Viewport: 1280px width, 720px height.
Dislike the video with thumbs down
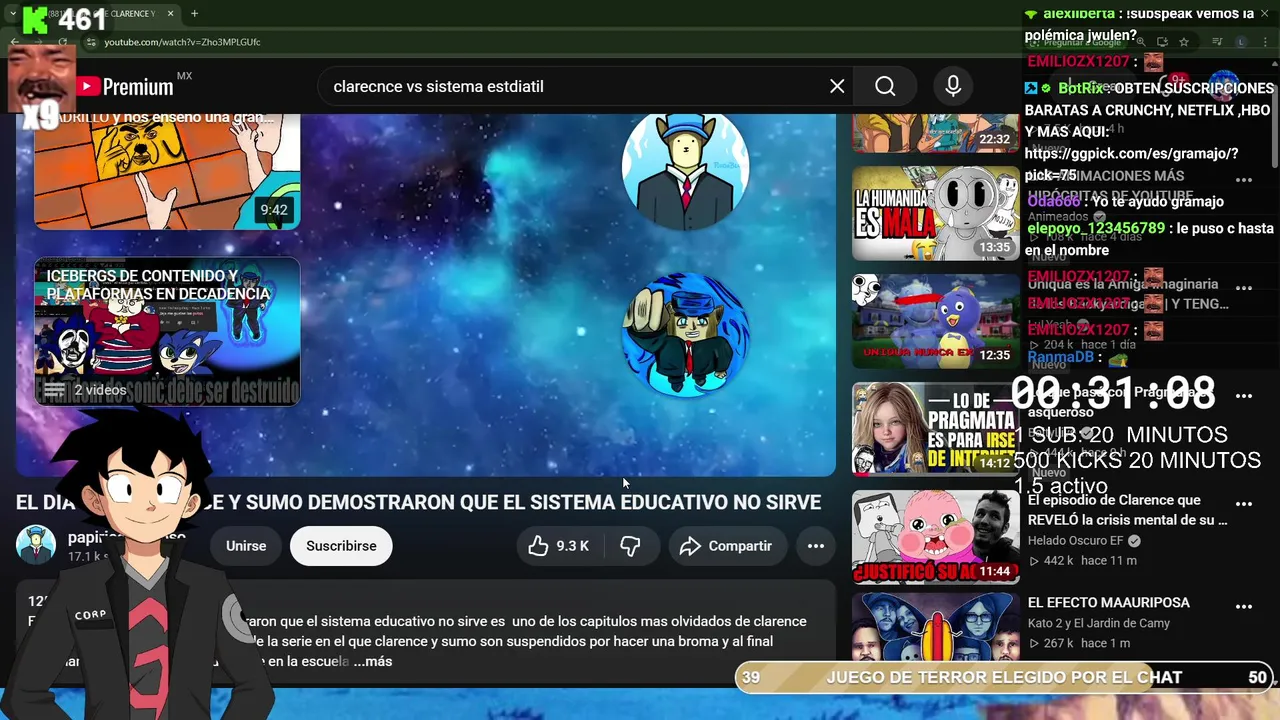(630, 546)
